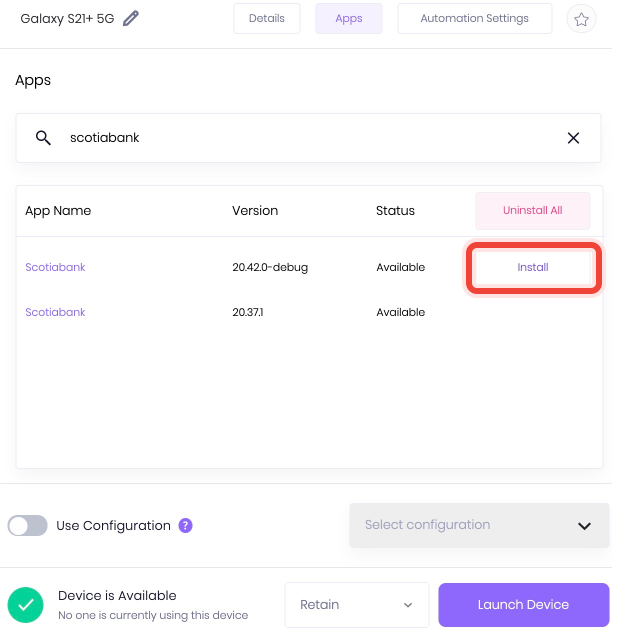Image resolution: width=618 pixels, height=635 pixels.
Task: Switch to the Apps tab
Action: 349,19
